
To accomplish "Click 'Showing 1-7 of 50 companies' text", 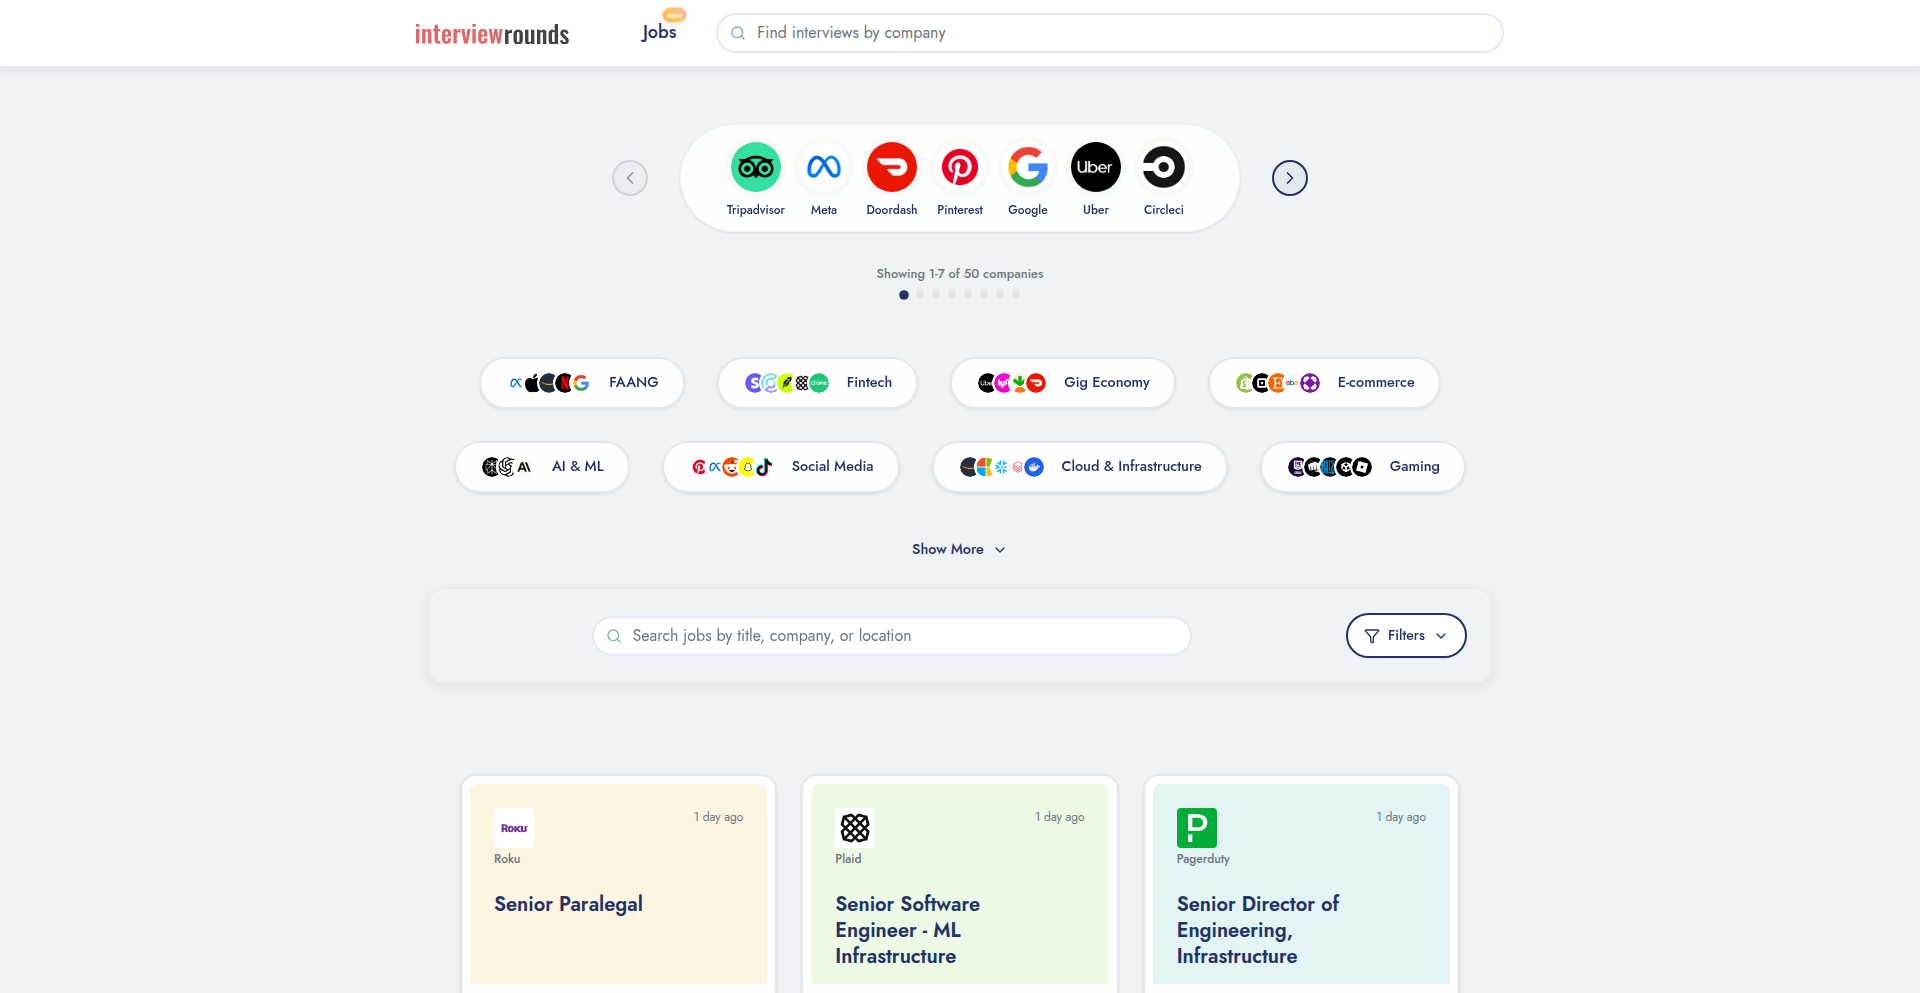I will tap(960, 274).
